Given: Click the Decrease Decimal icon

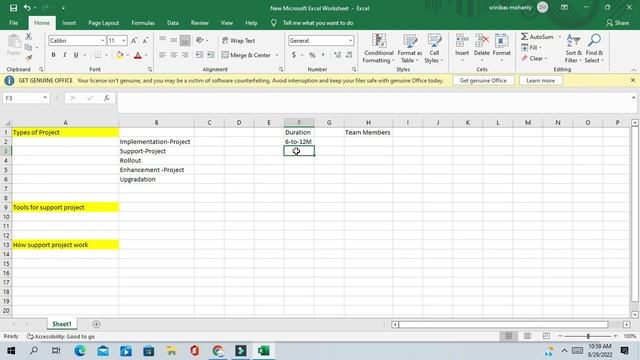Looking at the screenshot, I should [349, 55].
